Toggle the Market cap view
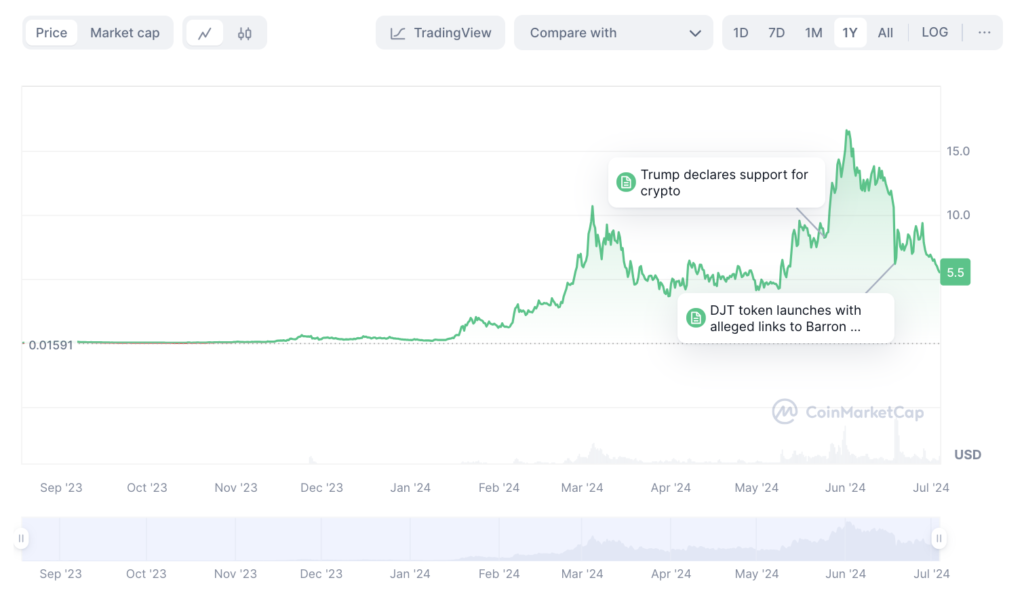Screen dimensions: 1024x597 coord(125,33)
